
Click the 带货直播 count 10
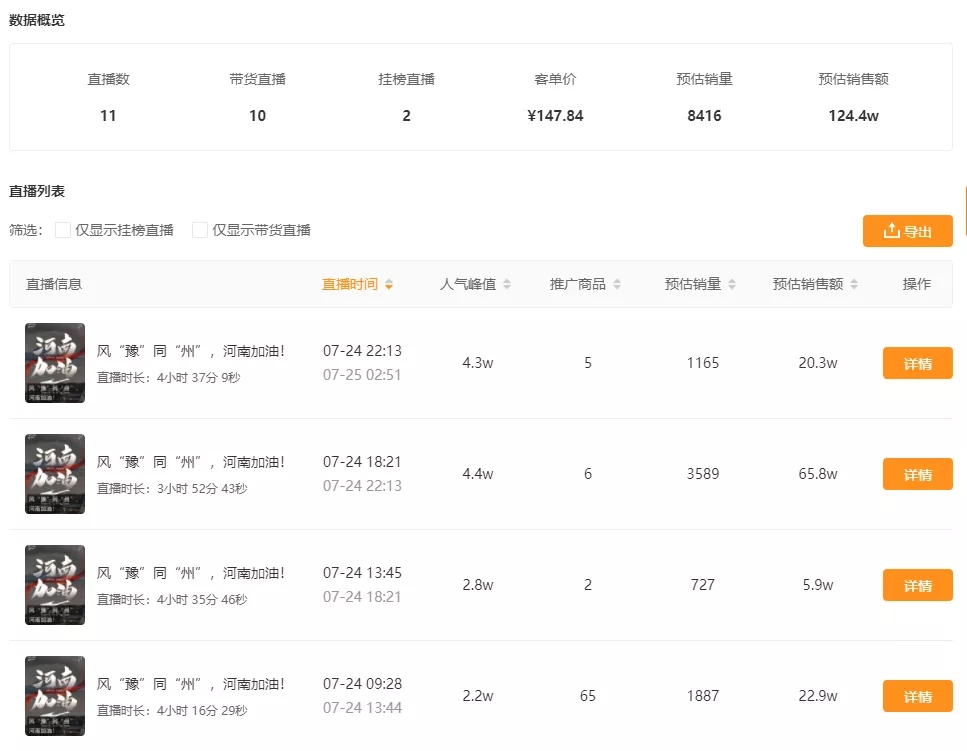257,116
